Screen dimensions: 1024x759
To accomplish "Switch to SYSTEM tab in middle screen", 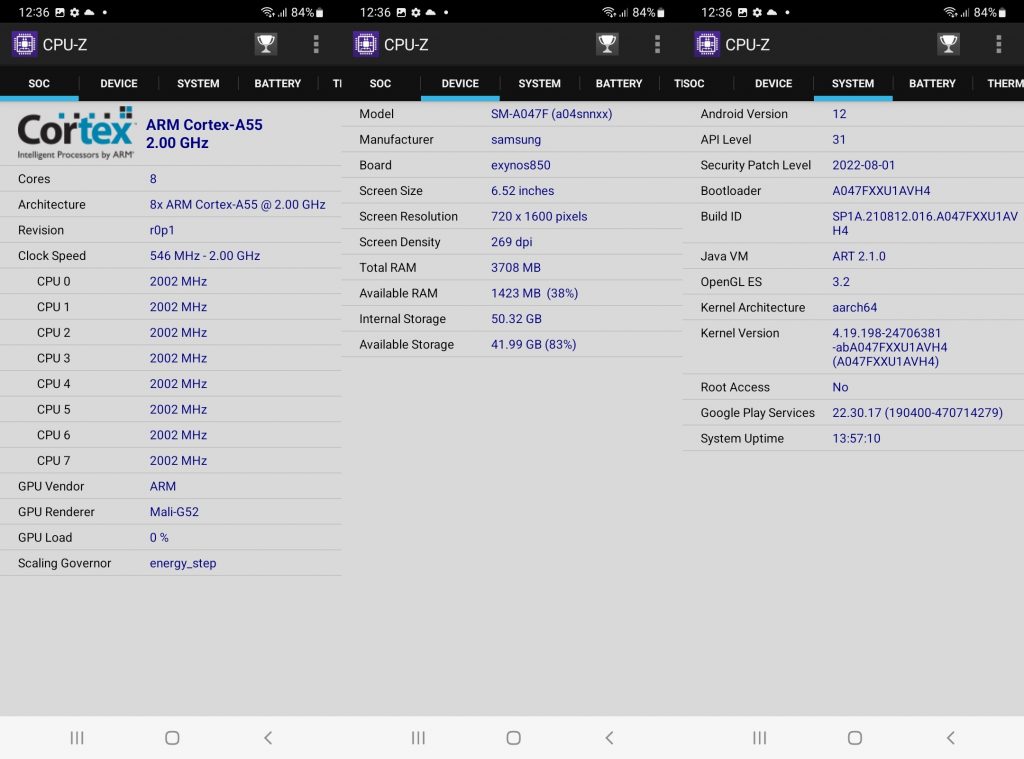I will click(x=539, y=84).
